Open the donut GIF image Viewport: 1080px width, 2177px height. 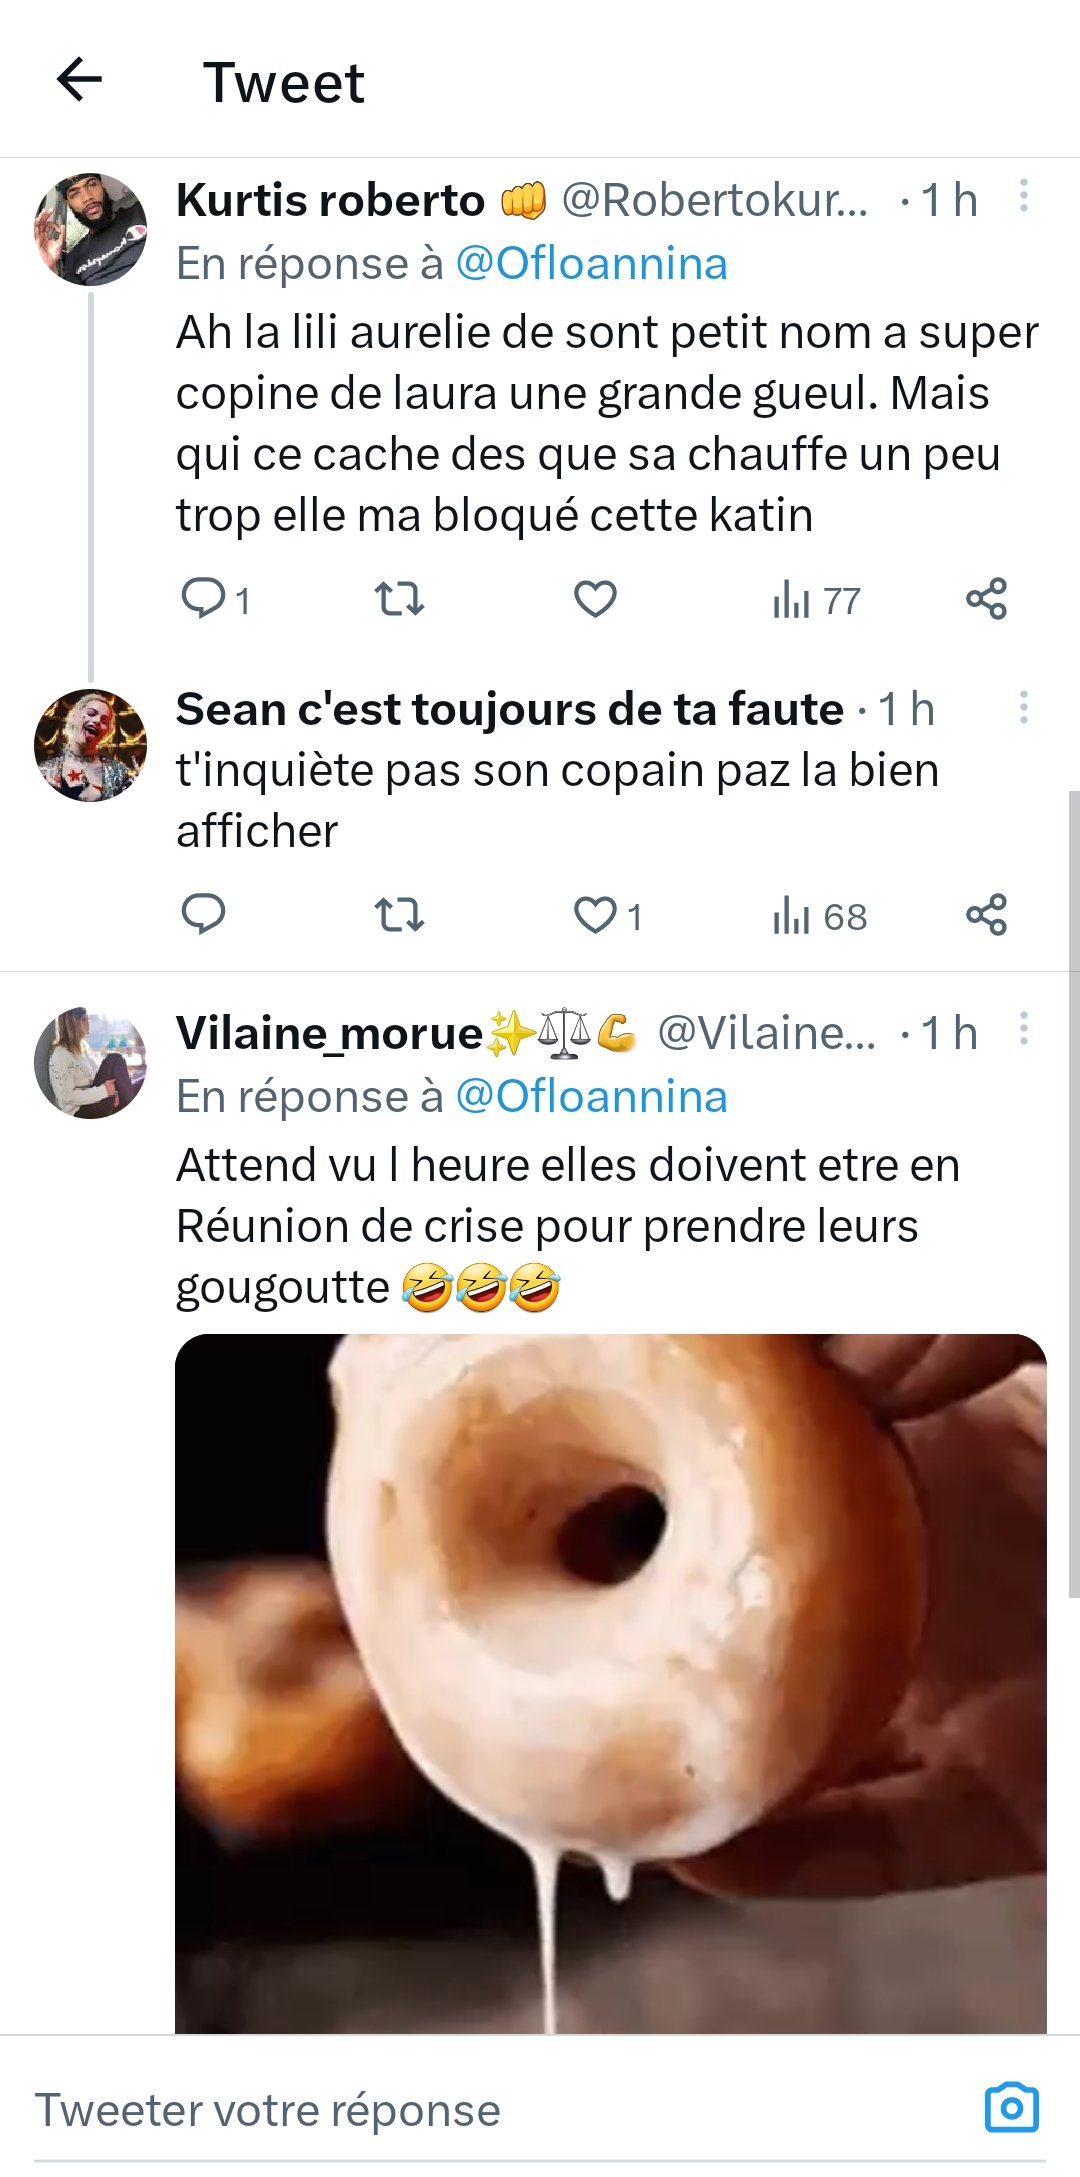tap(610, 1680)
